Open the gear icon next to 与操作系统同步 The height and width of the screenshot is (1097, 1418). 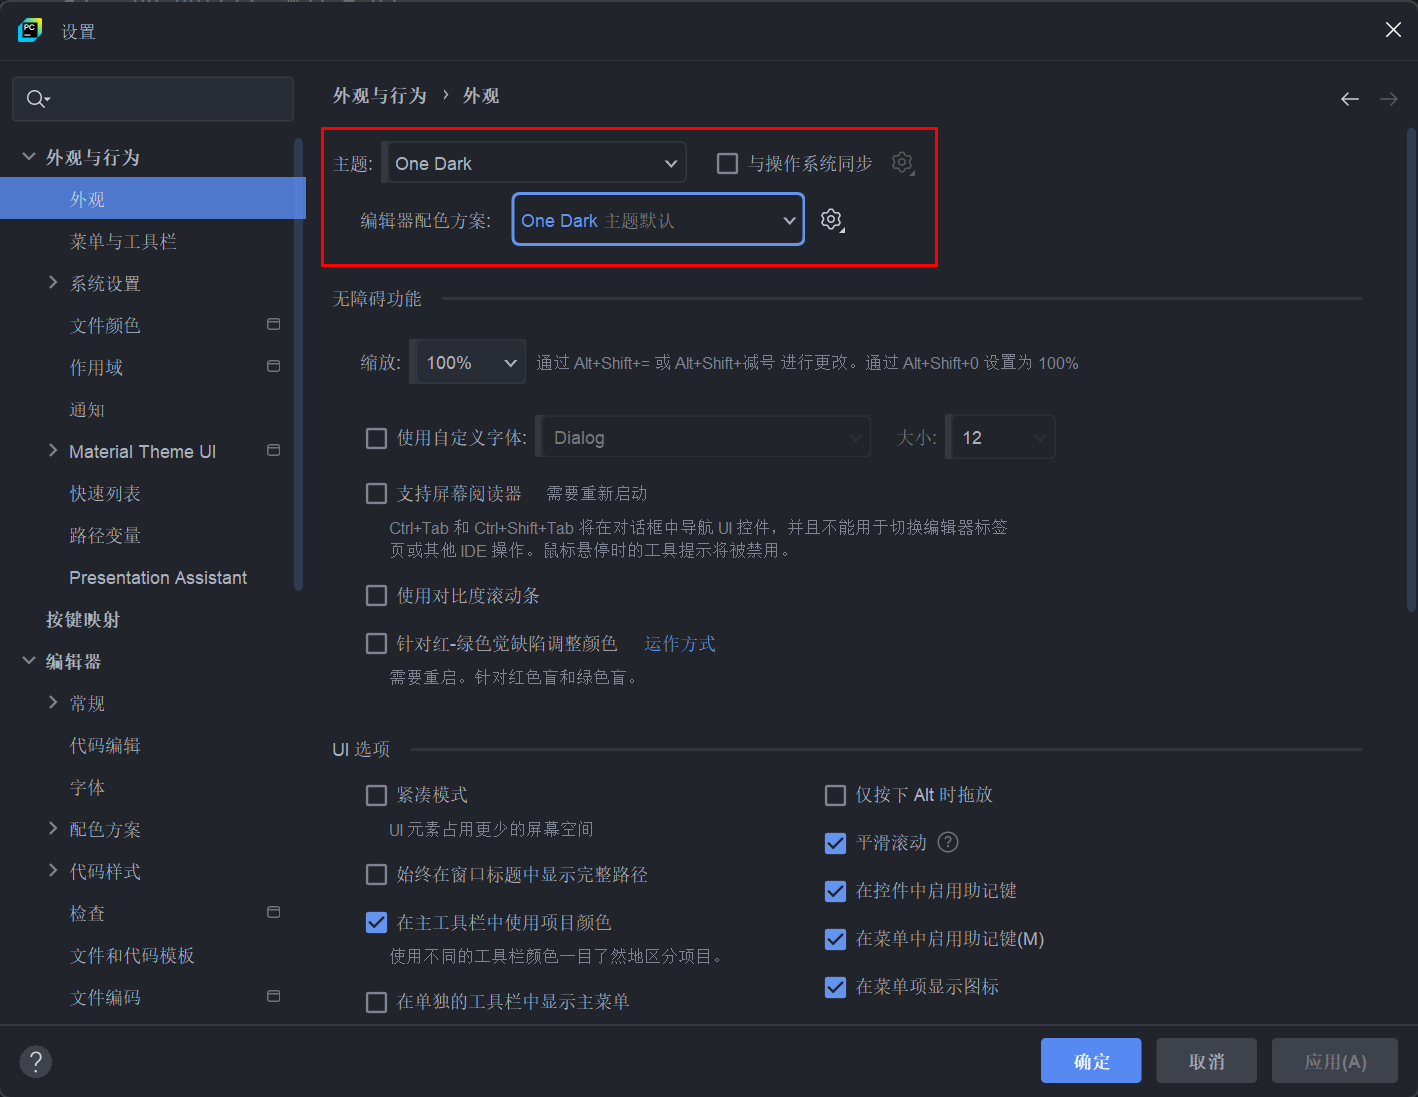pos(903,163)
